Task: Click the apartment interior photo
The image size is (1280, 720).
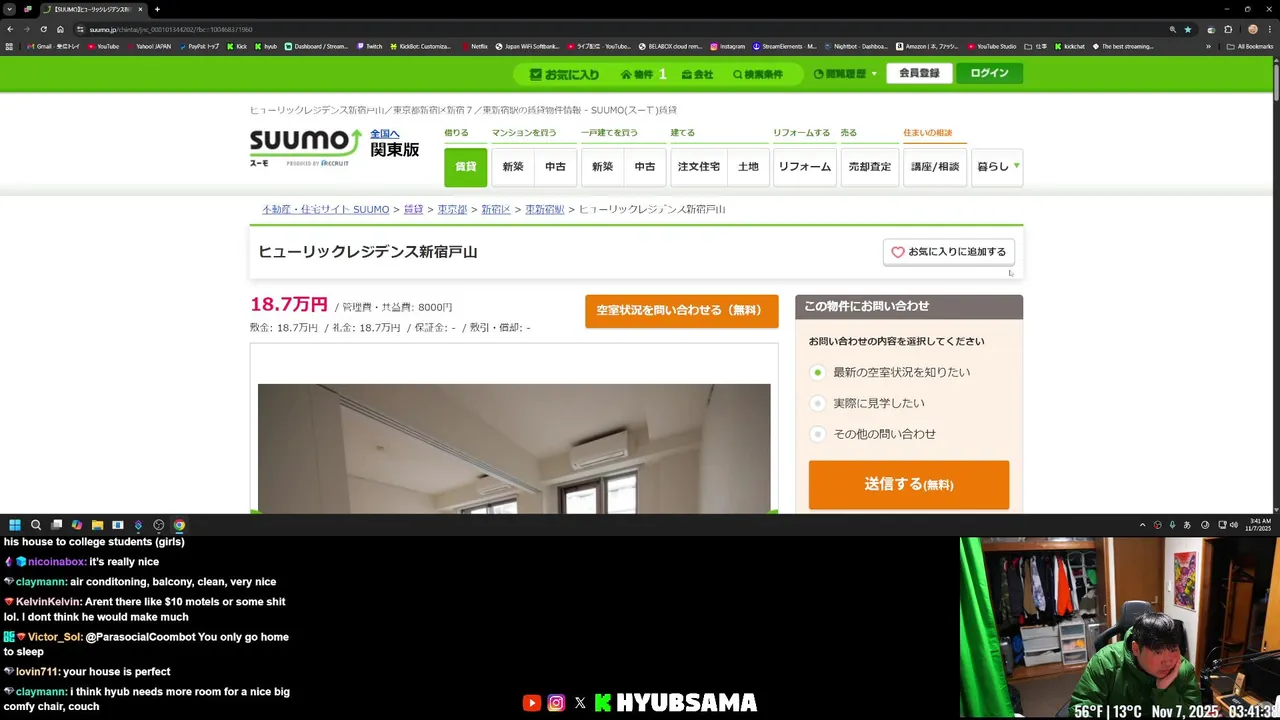Action: pyautogui.click(x=514, y=448)
